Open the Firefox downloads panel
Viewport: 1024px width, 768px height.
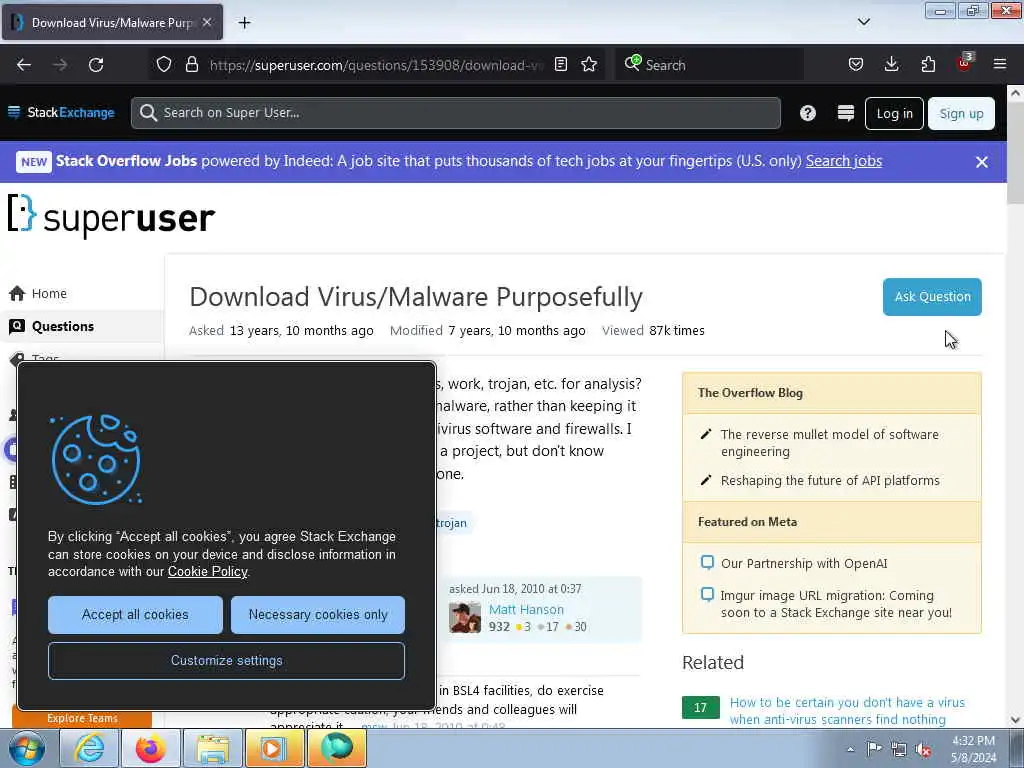coord(891,65)
